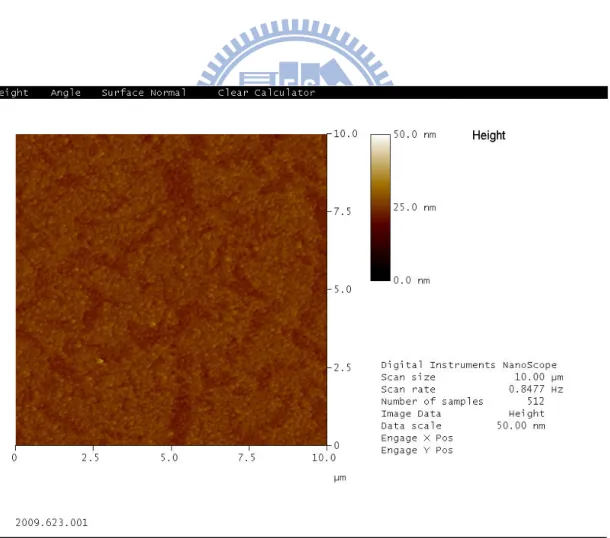
Task: Click the AFM height scan image
Action: pyautogui.click(x=171, y=289)
